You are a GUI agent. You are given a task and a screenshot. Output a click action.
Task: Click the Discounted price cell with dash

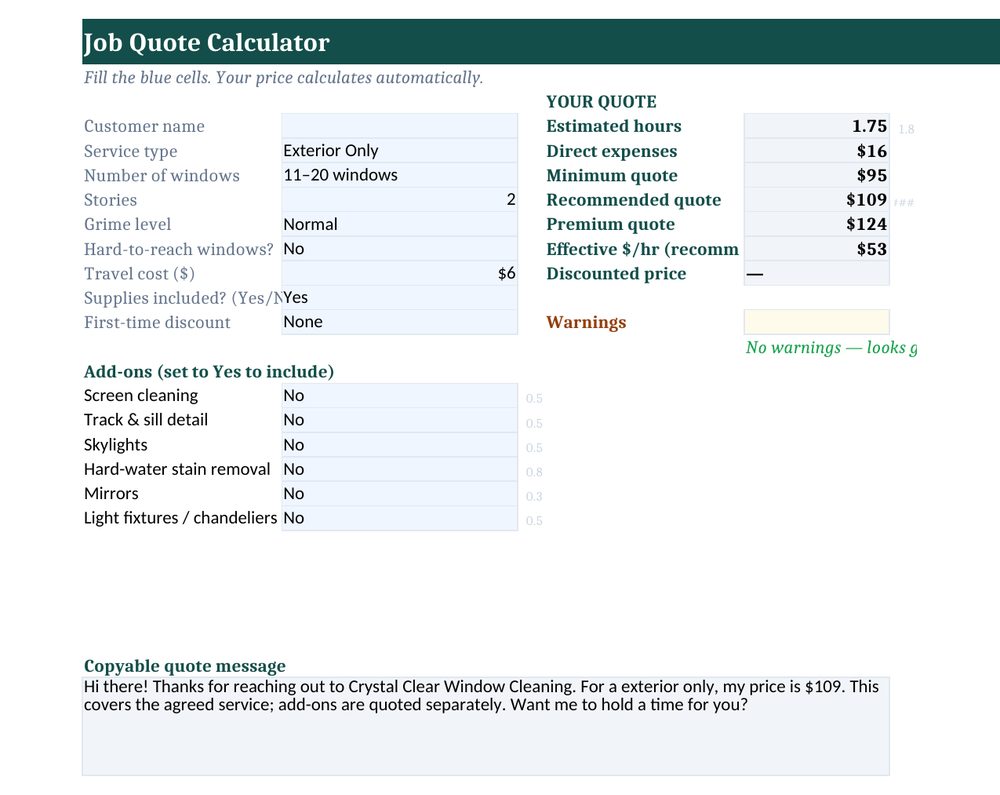(816, 273)
